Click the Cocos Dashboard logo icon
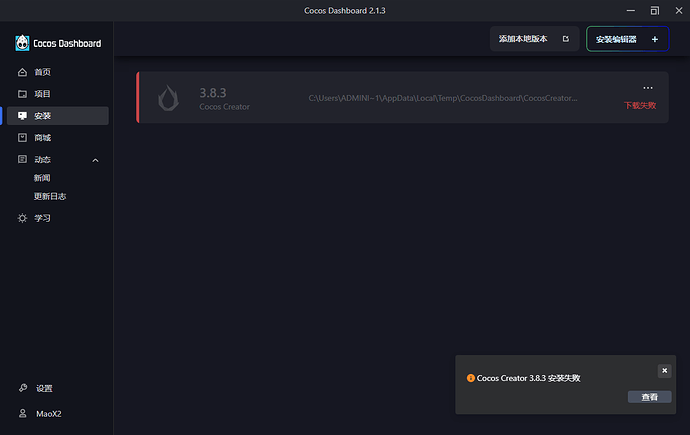The height and width of the screenshot is (435, 690). (x=22, y=43)
